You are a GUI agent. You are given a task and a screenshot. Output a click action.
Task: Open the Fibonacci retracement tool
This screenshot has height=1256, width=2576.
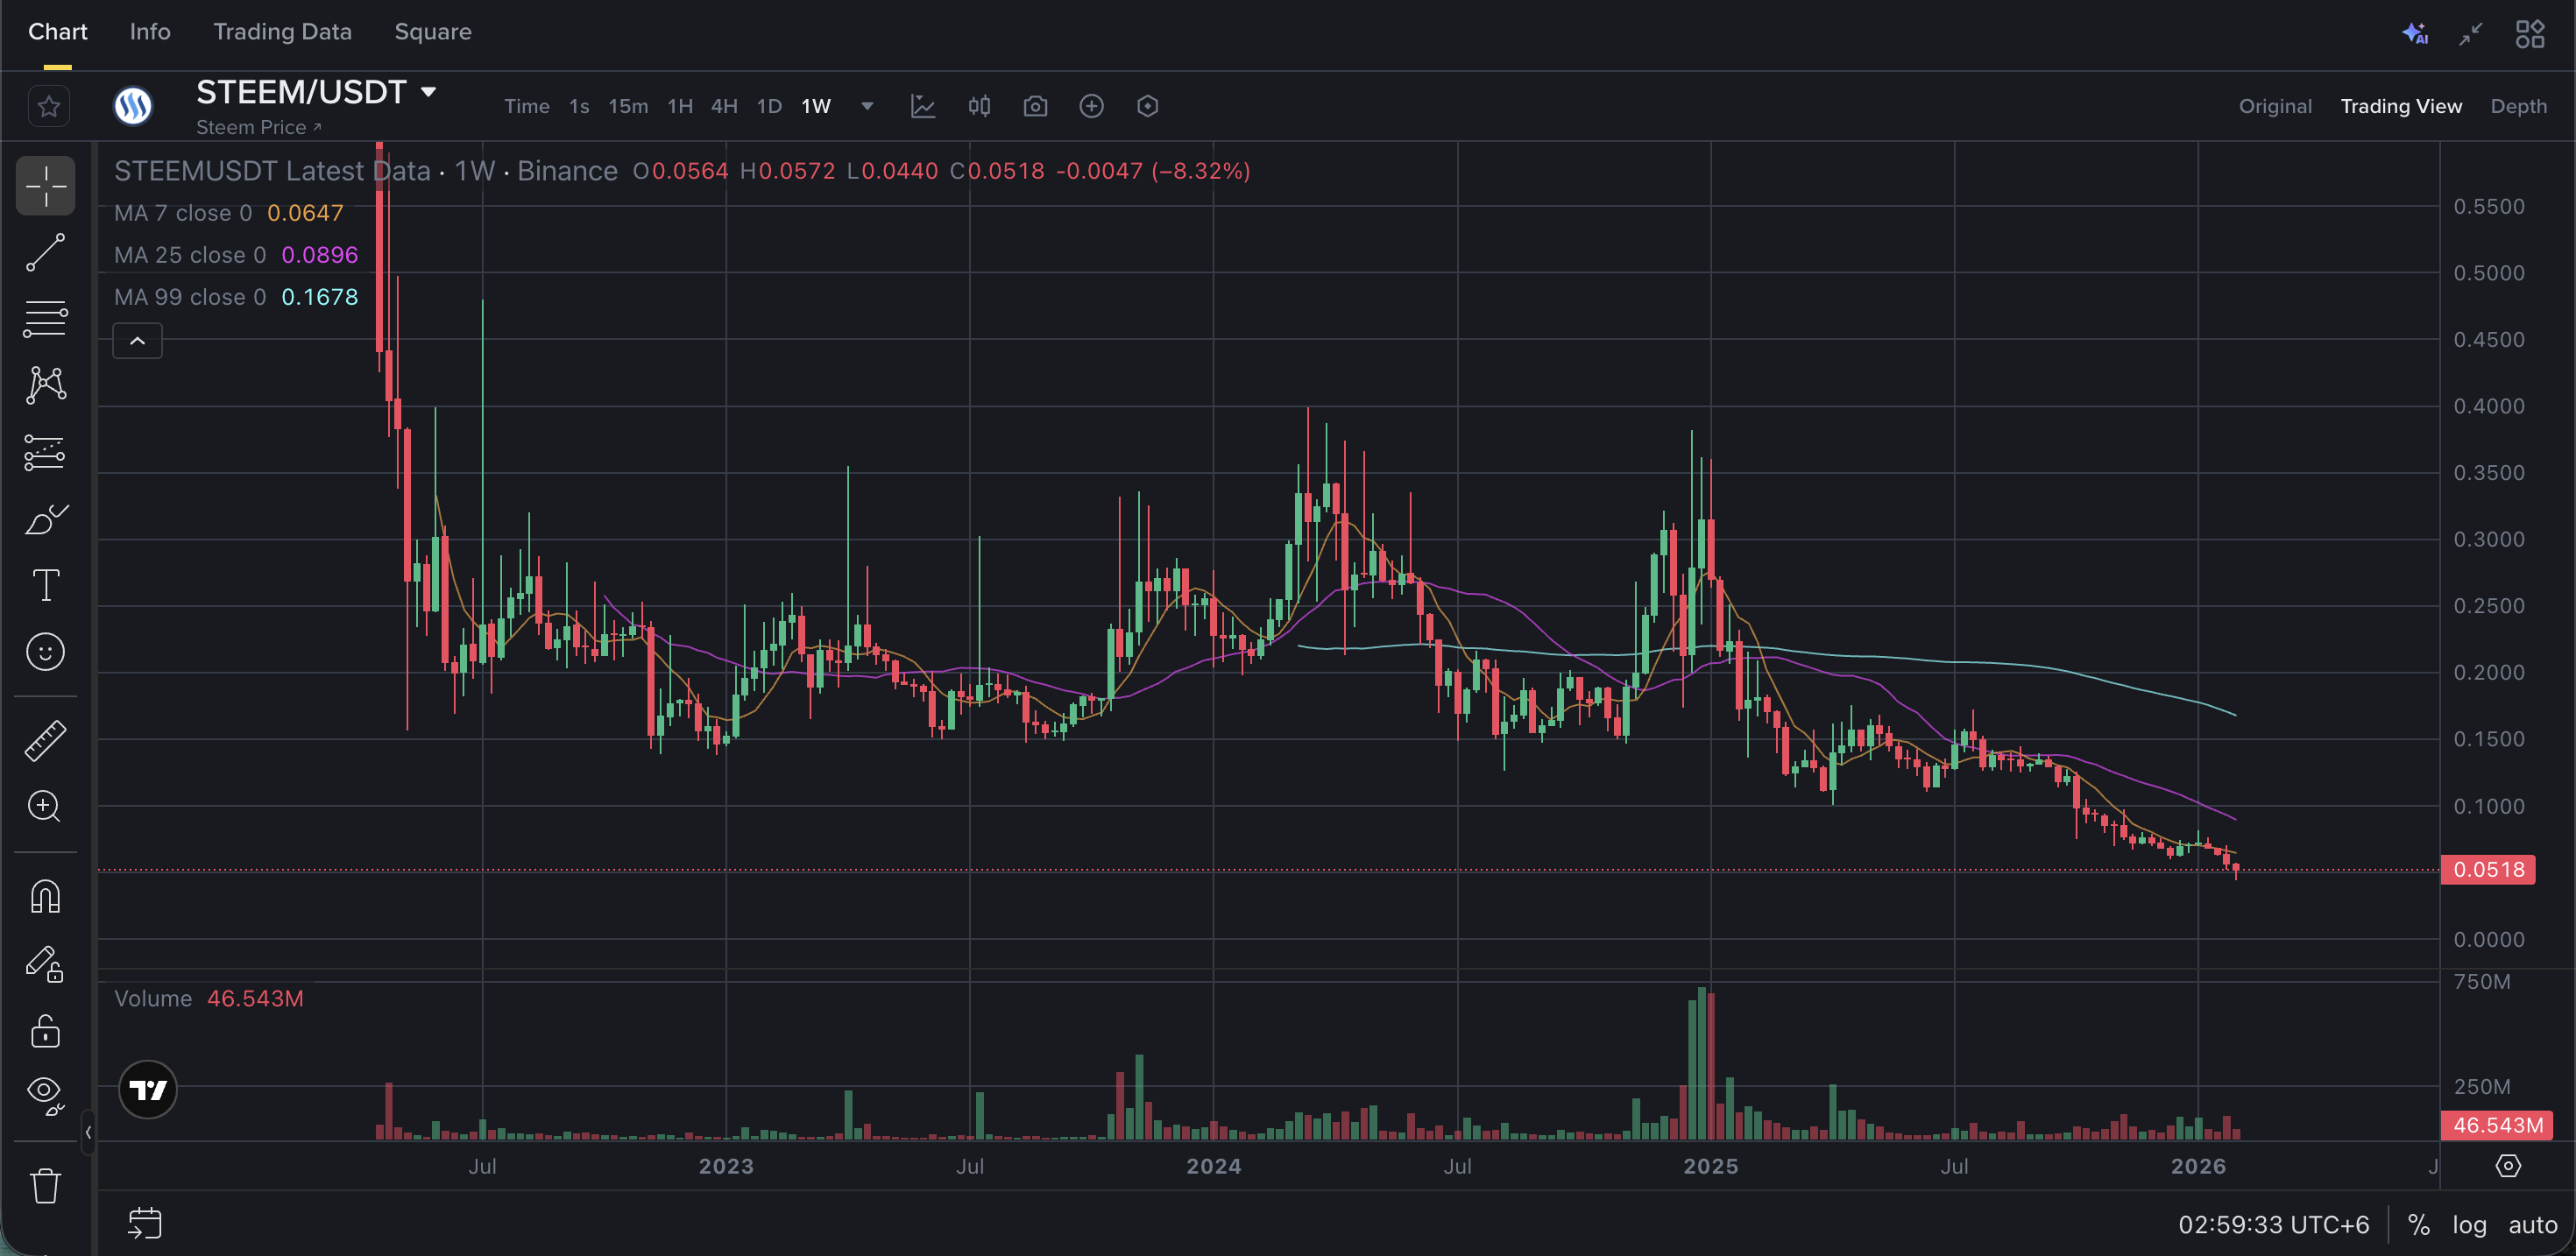(x=45, y=319)
